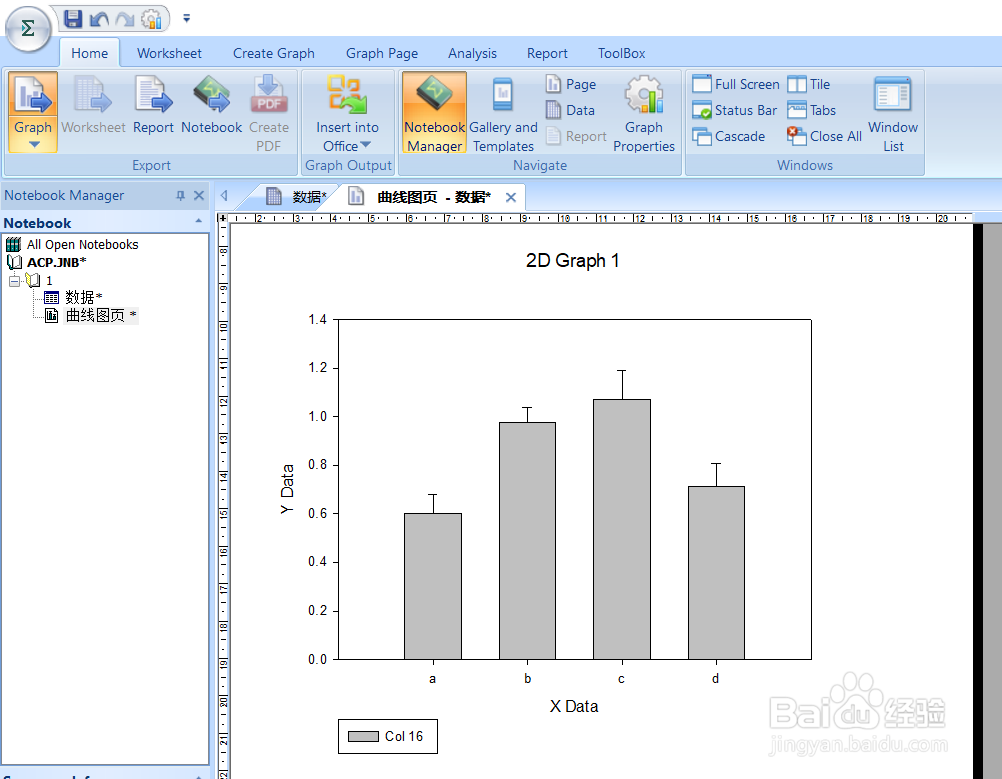Expand the quick access toolbar customize arrow
Image resolution: width=1002 pixels, height=779 pixels.
coord(187,19)
